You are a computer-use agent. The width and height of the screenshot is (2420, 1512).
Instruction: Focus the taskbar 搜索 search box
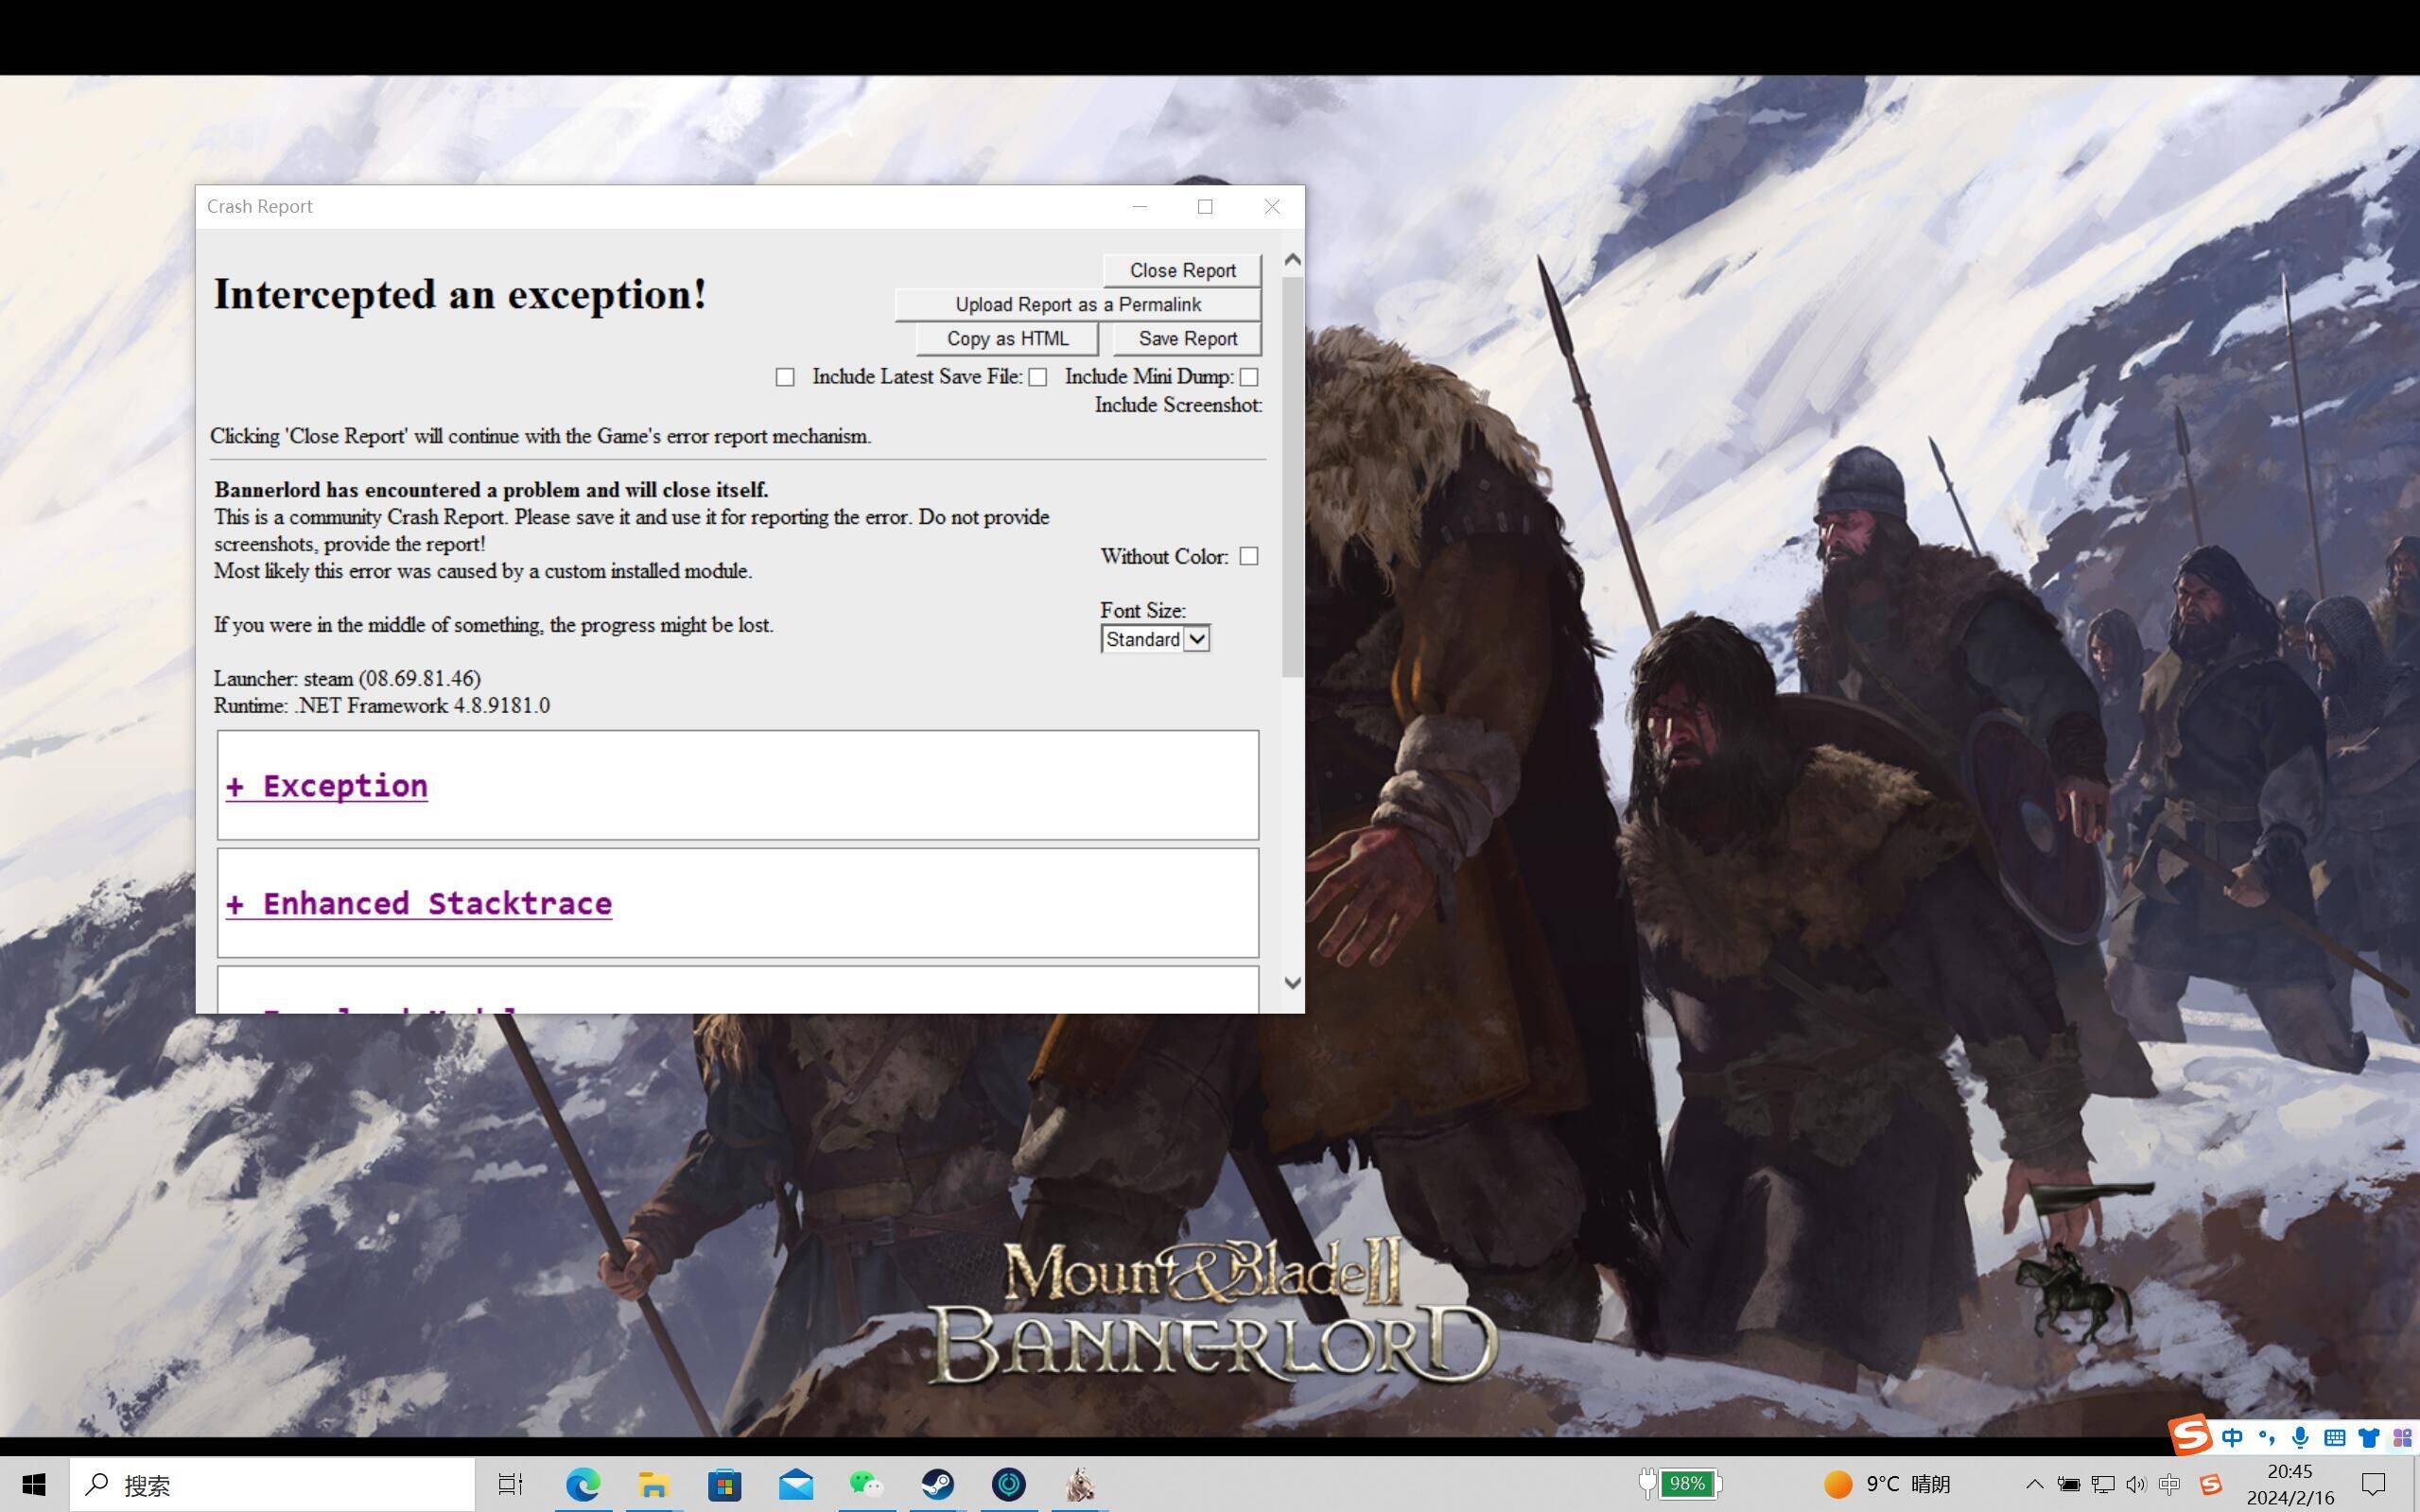pos(272,1484)
